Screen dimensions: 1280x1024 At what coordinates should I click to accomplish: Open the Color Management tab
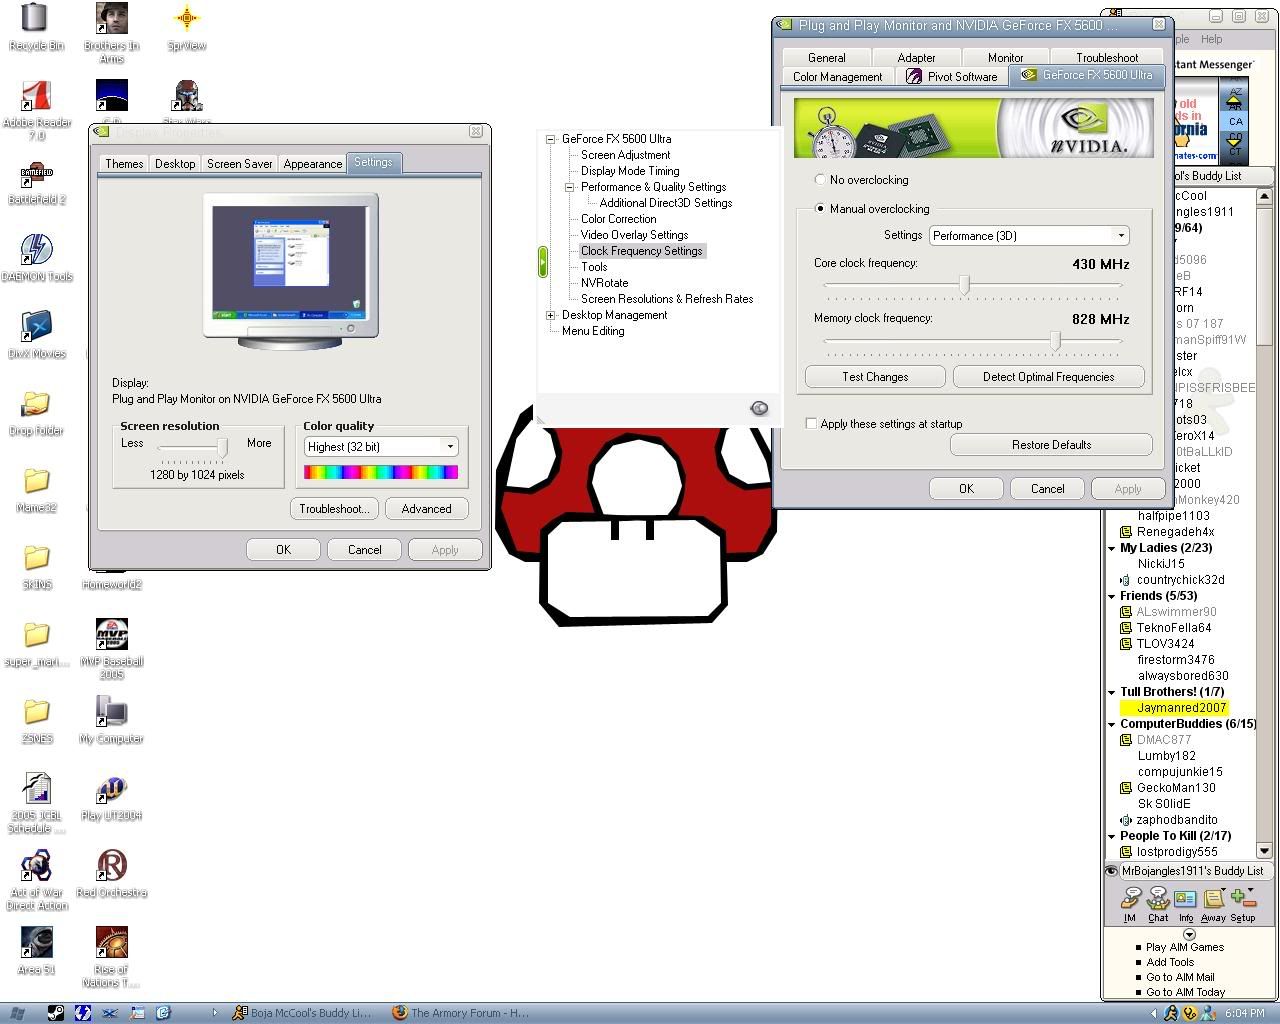[x=837, y=77]
